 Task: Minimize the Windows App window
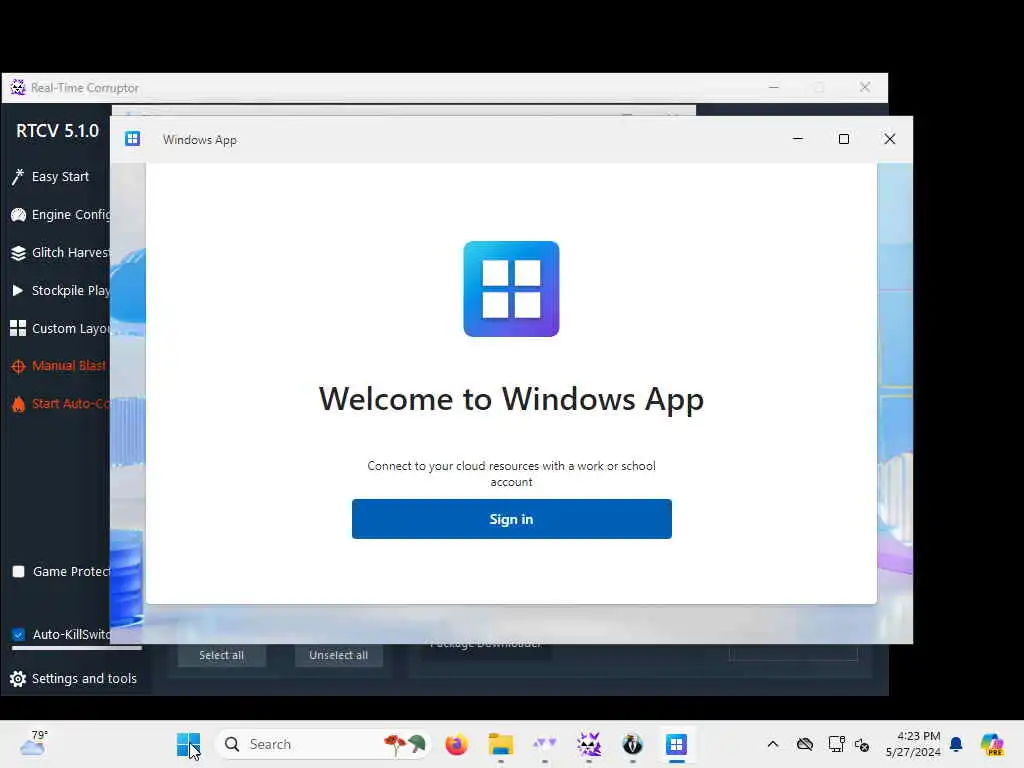[797, 138]
